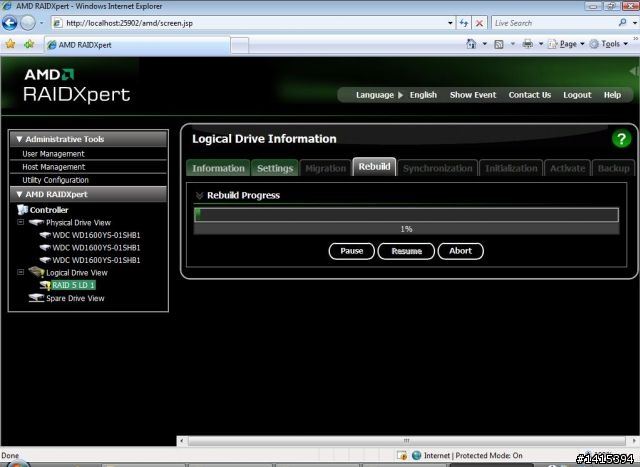Refresh the page using the refresh icon

tap(464, 23)
